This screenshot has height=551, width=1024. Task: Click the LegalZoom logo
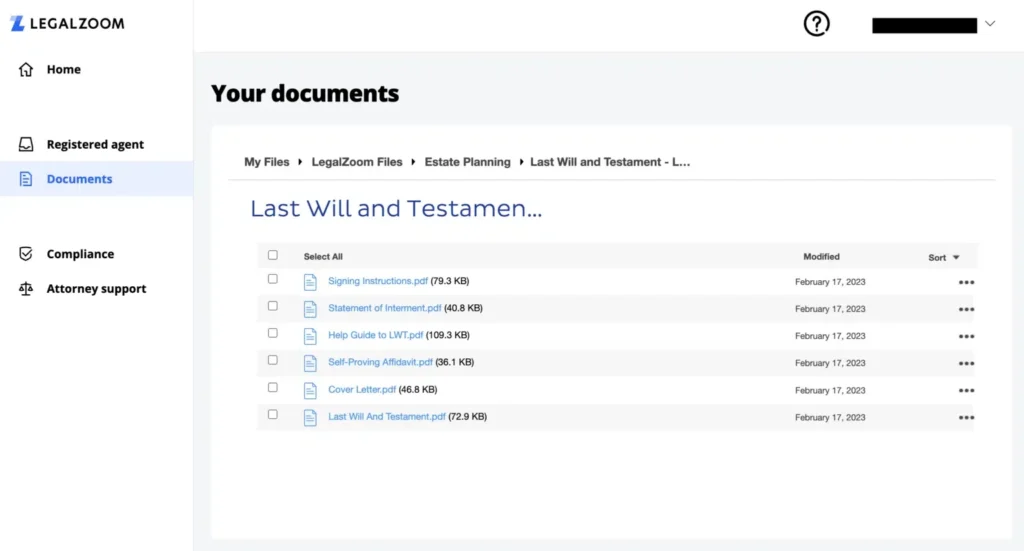point(67,24)
